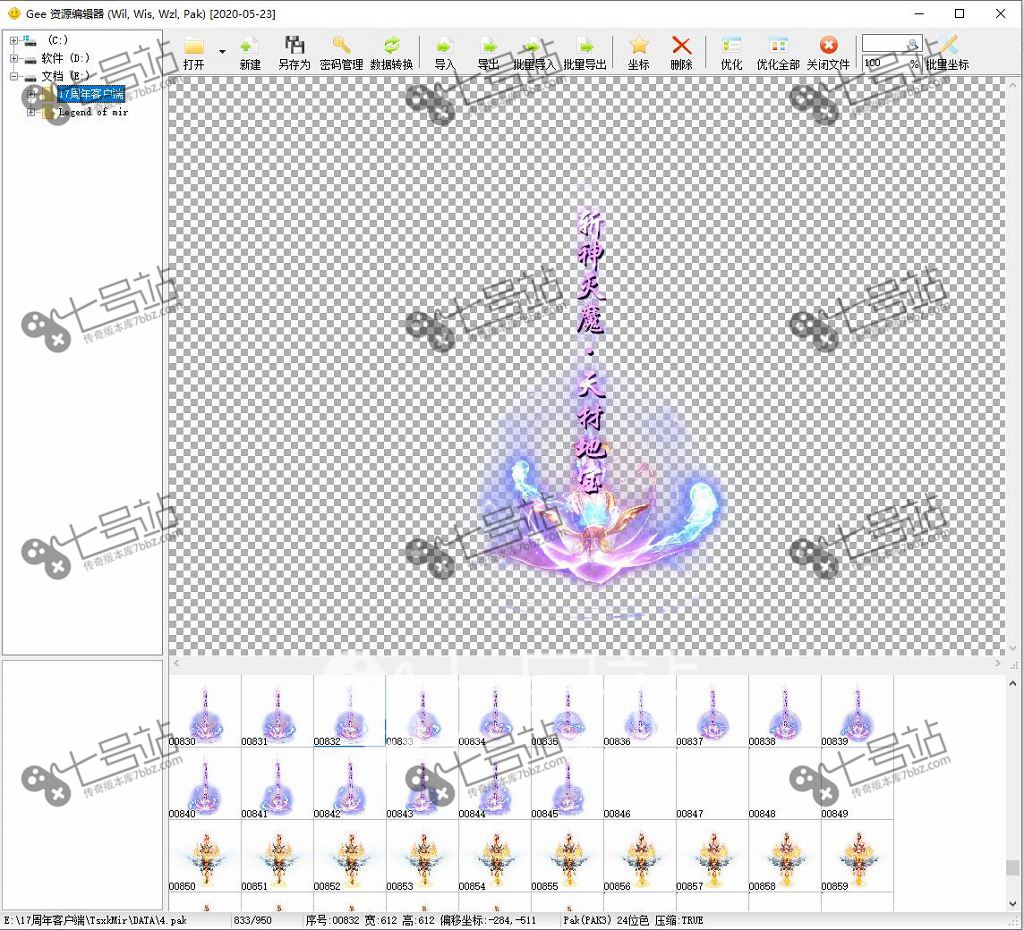Select thumbnail 00857
The height and width of the screenshot is (930, 1024).
tap(712, 856)
